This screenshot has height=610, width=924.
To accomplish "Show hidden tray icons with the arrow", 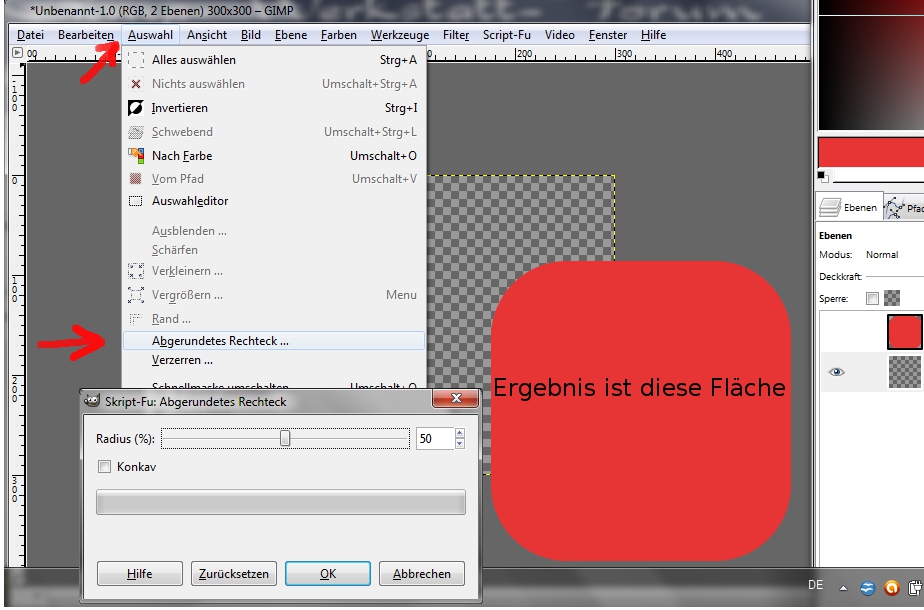I will point(843,587).
